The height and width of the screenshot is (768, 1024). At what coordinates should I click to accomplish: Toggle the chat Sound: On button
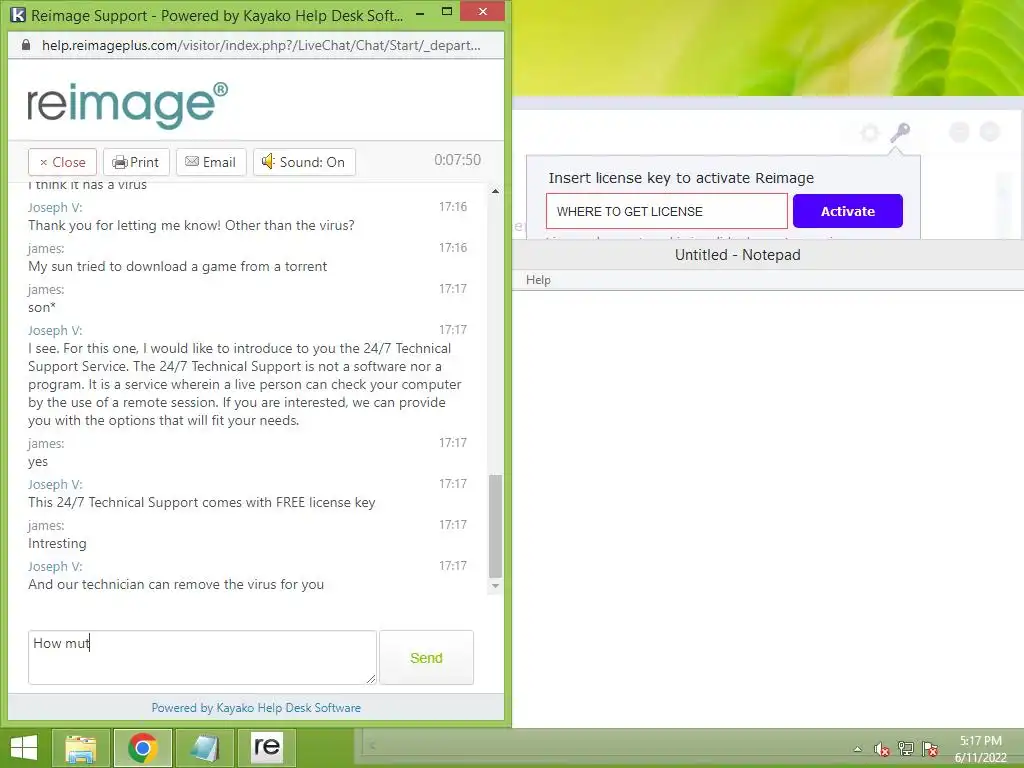coord(304,162)
